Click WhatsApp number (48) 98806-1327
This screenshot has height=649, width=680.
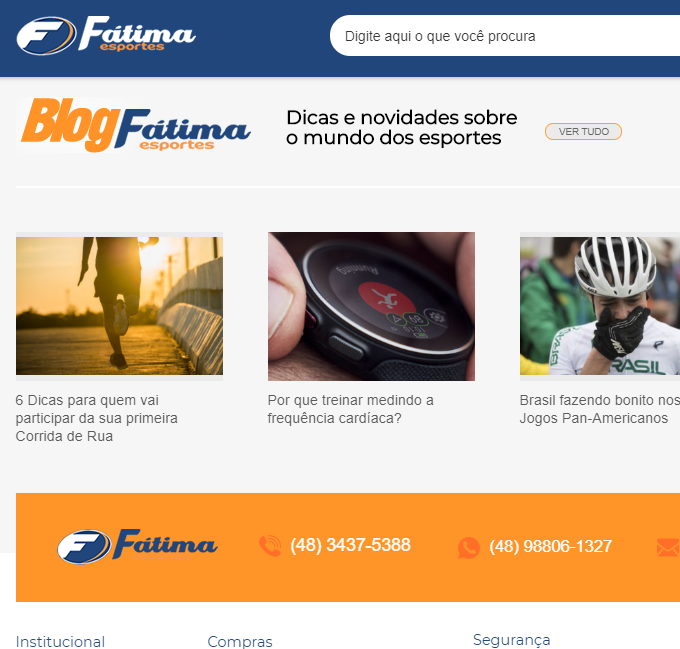coord(550,546)
